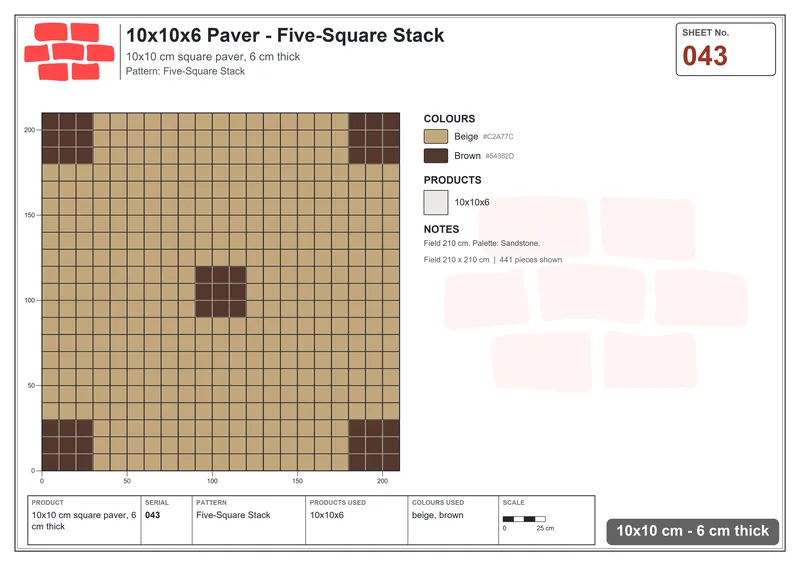Click the horizontal axis label 50
This screenshot has width=800, height=566.
pos(127,481)
